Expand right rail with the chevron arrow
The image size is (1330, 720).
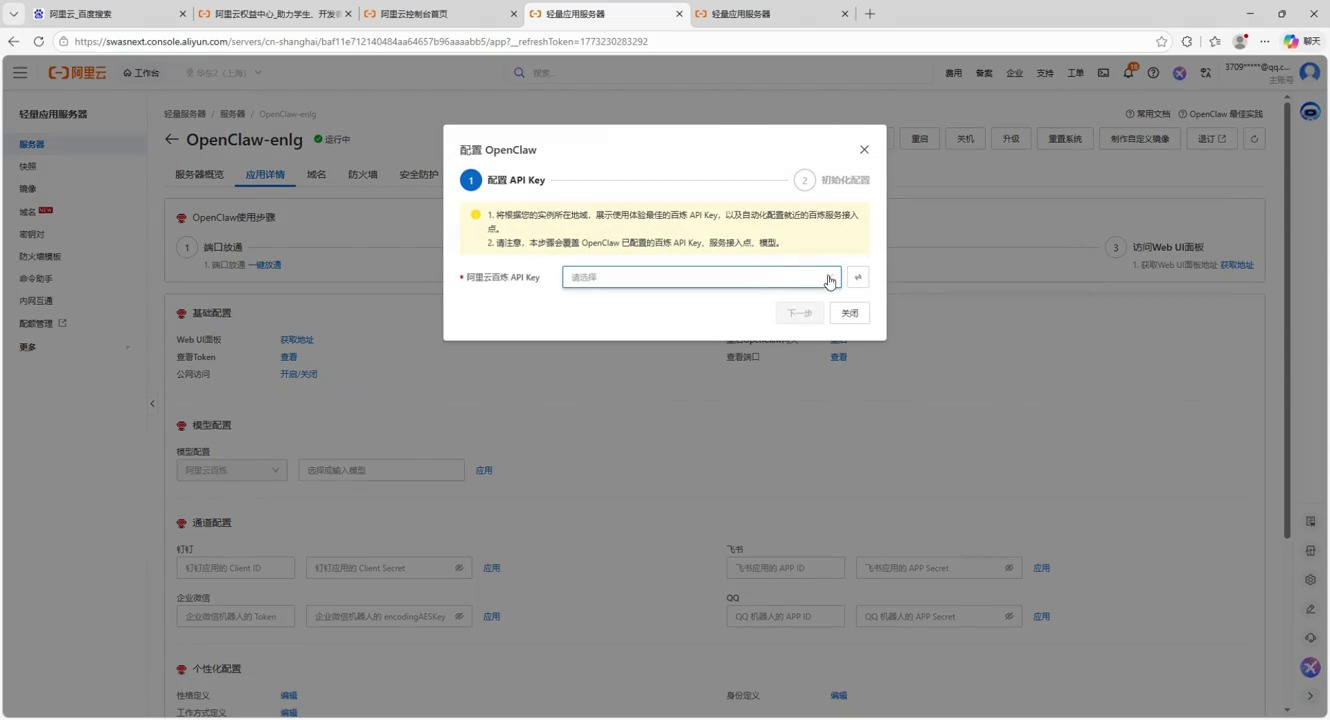tap(1310, 696)
